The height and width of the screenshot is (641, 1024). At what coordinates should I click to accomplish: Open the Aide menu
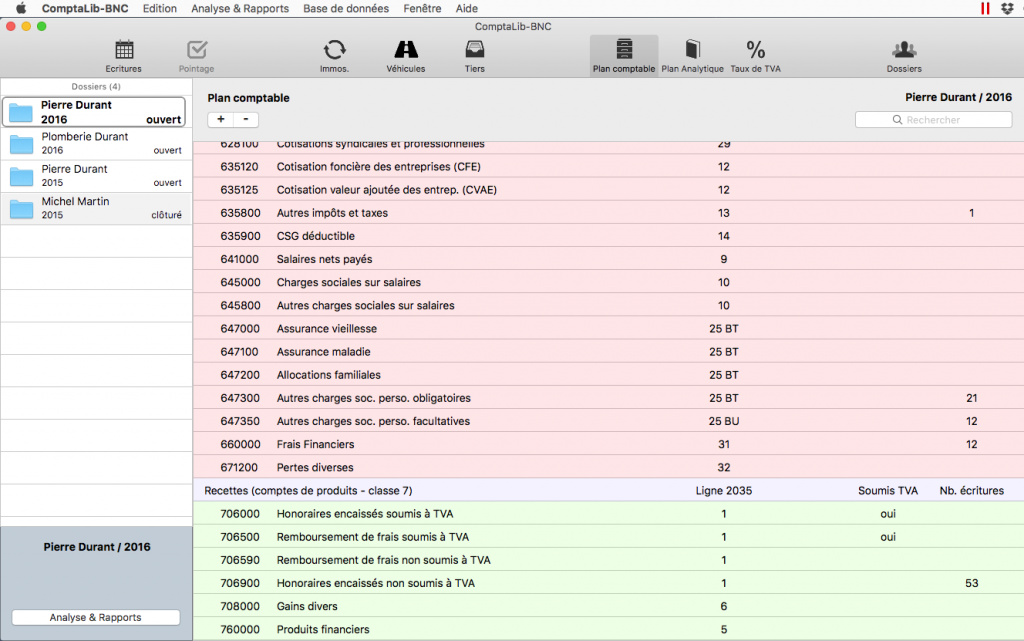point(467,8)
